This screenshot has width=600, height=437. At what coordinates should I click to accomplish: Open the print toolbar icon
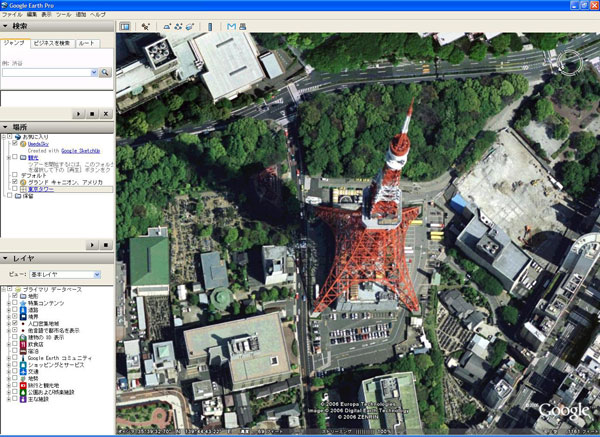243,26
